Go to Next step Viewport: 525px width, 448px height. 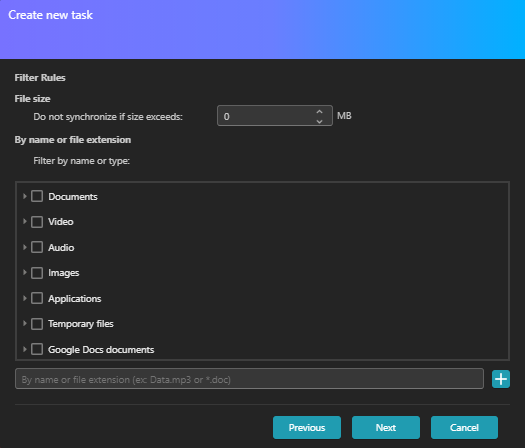point(386,428)
